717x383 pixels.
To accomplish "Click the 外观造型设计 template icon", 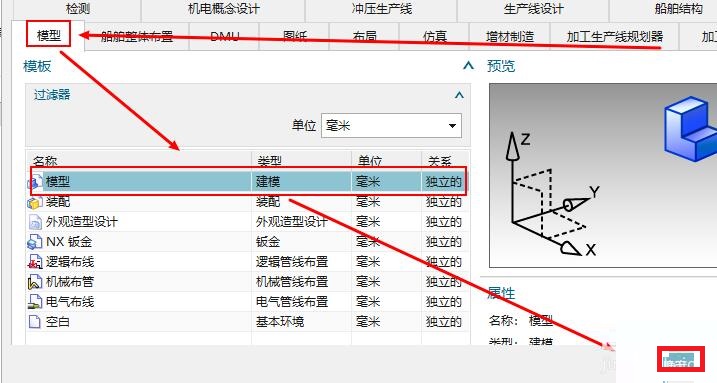I will pos(35,222).
